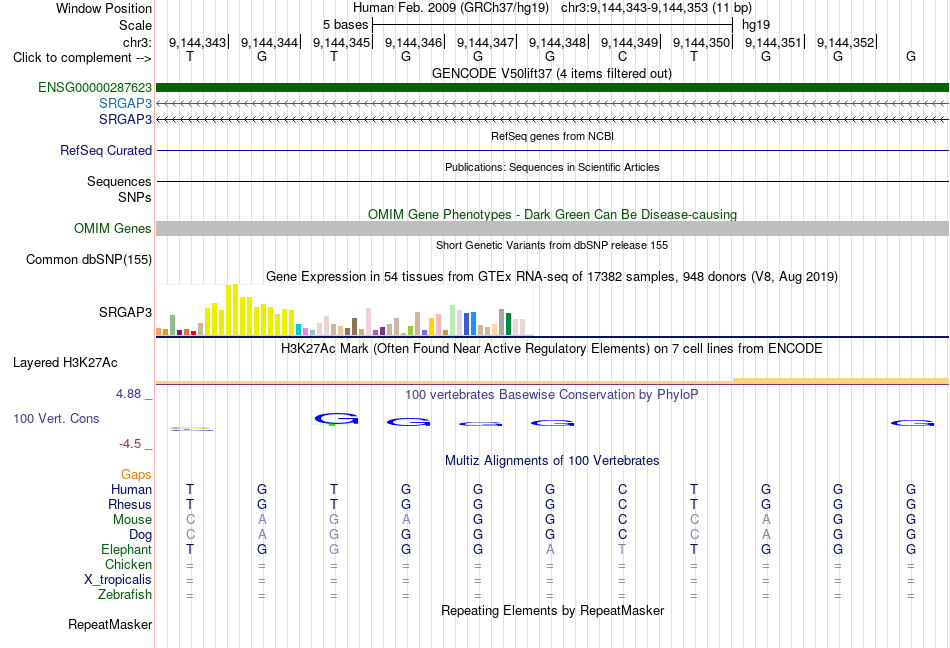Click the SNPs track label
This screenshot has height=648, width=950.
click(135, 197)
